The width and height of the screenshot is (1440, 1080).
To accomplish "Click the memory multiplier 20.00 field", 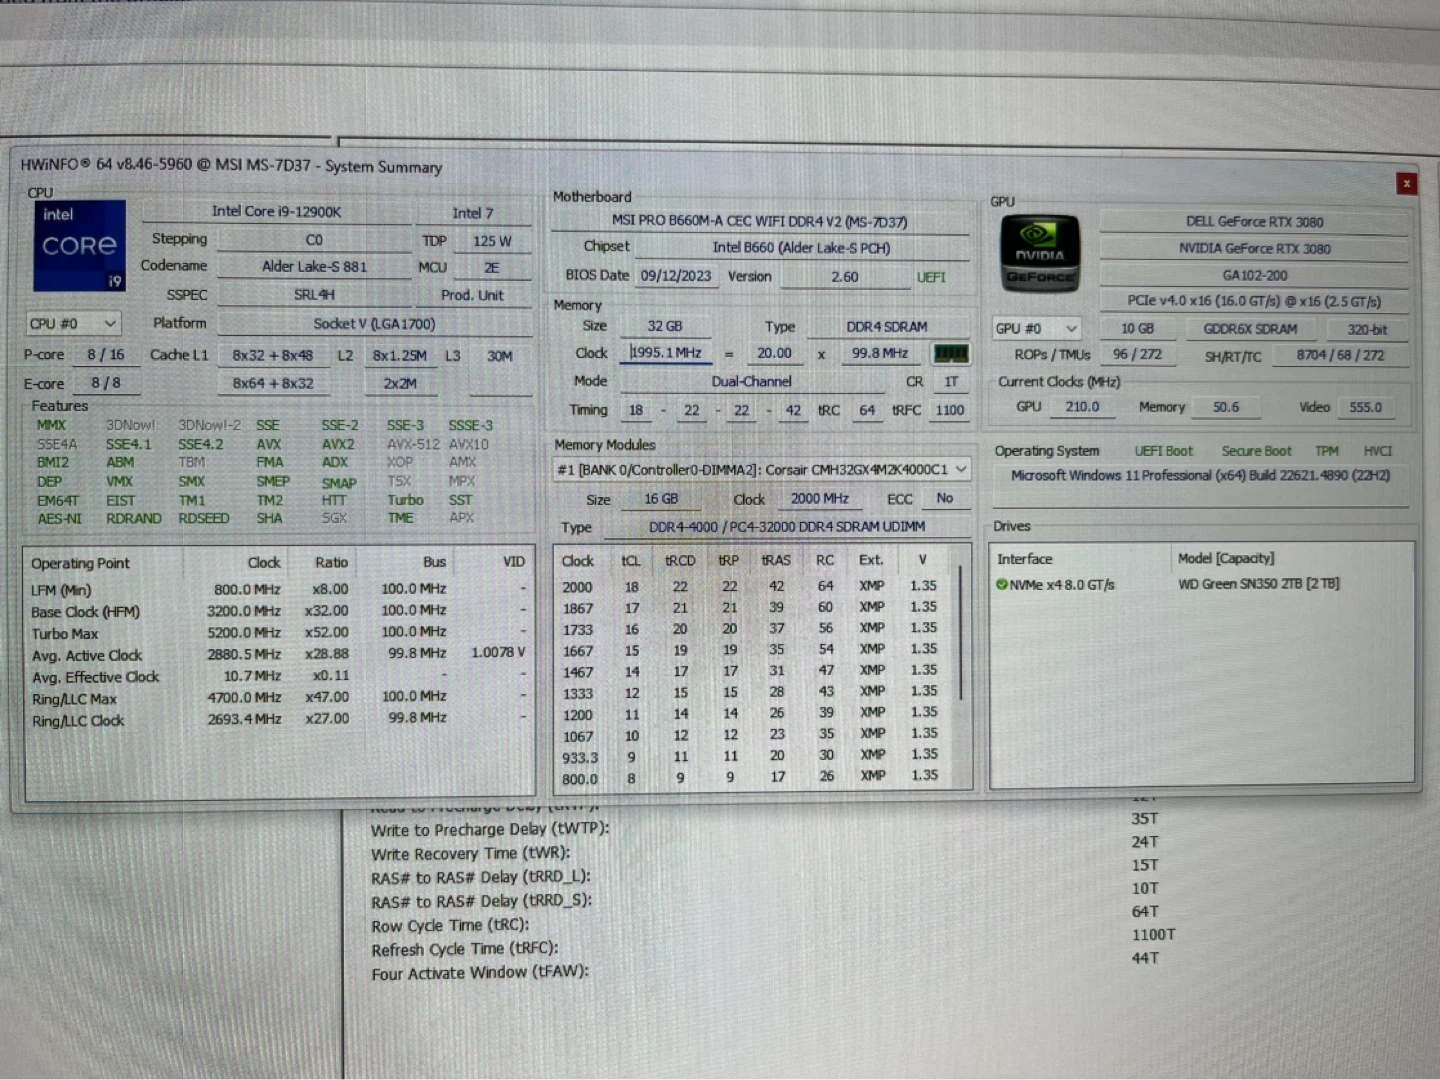I will 774,353.
